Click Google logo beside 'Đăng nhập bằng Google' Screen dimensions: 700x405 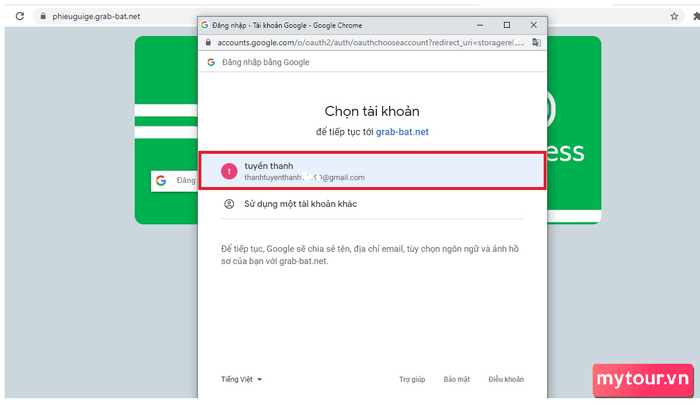211,62
